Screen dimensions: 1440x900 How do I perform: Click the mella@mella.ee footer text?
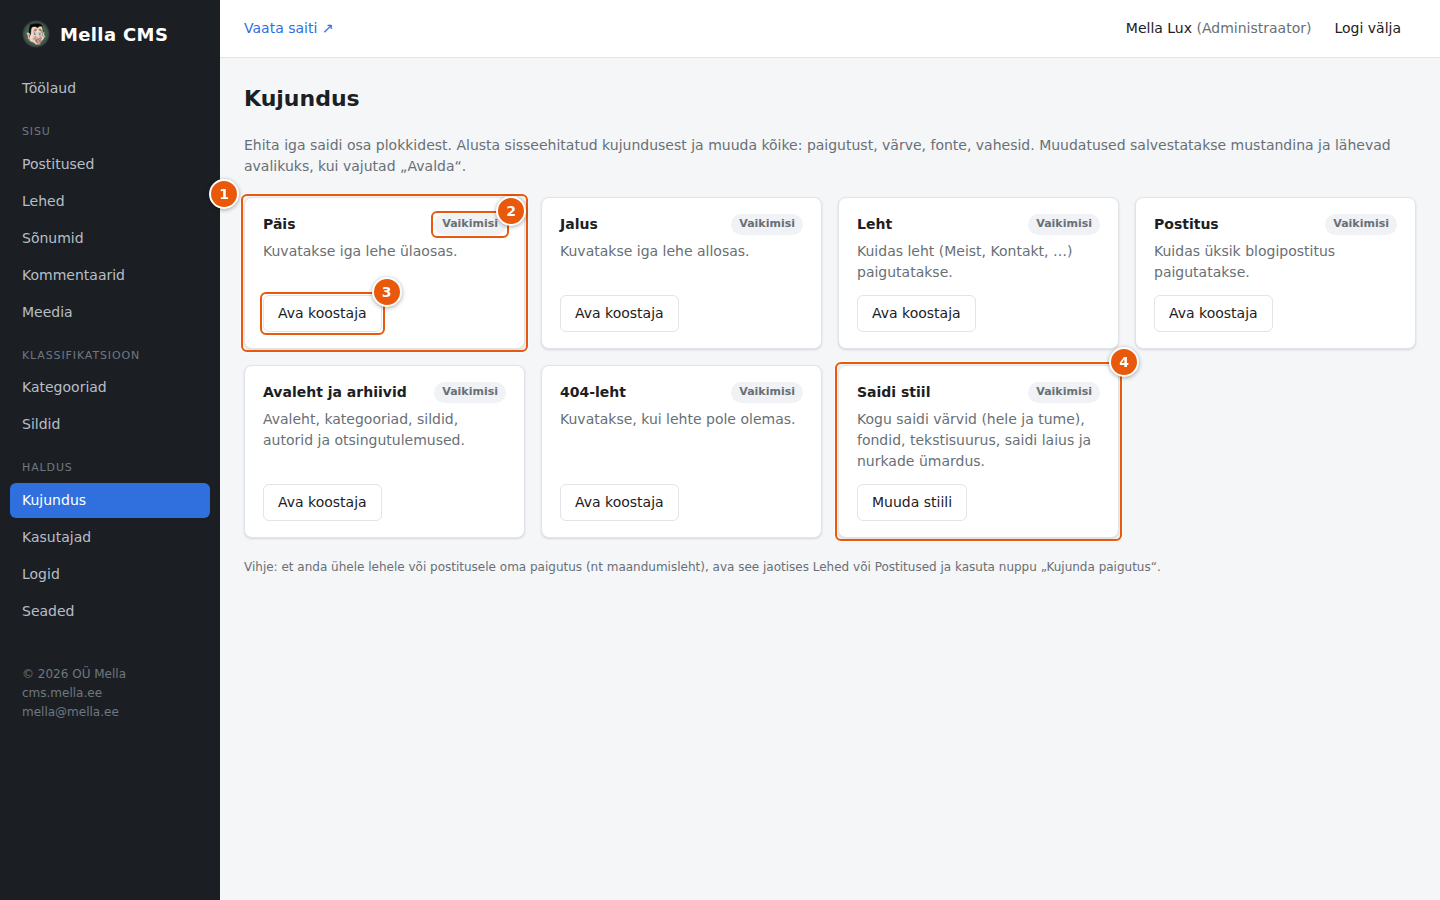click(x=70, y=712)
